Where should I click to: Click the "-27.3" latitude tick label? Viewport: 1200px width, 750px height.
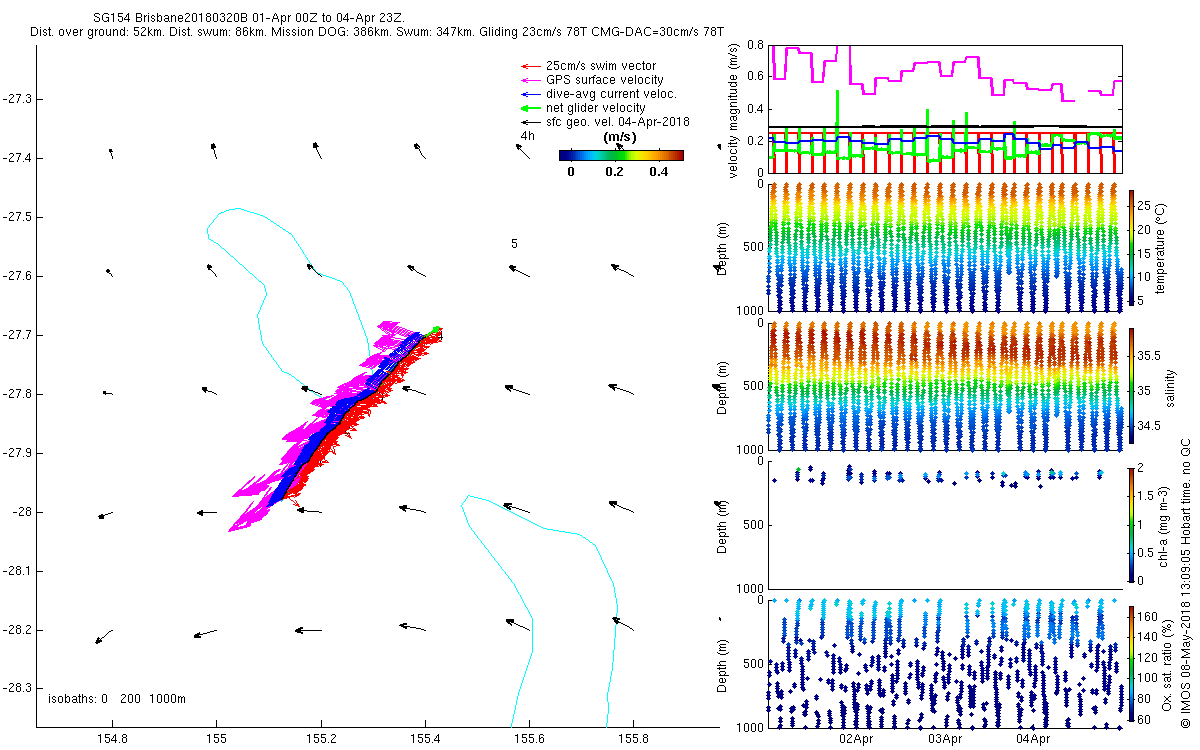tap(18, 99)
